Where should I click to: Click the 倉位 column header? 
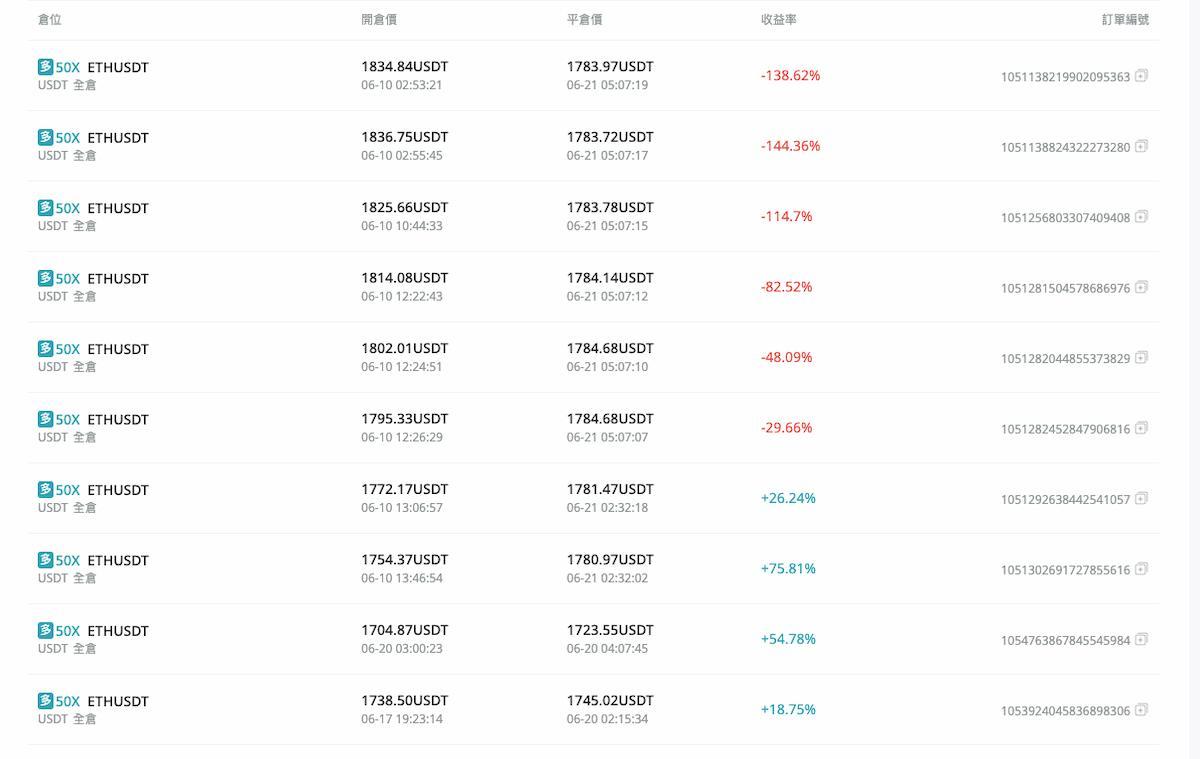coord(50,20)
